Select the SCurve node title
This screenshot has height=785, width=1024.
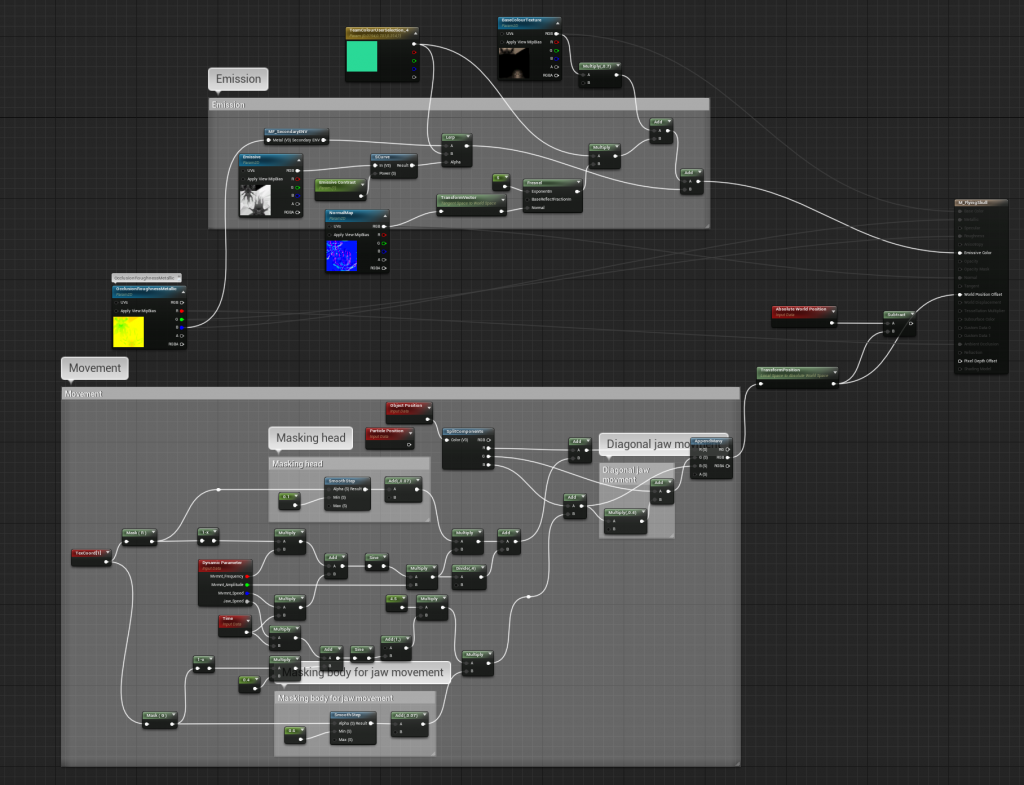point(382,157)
